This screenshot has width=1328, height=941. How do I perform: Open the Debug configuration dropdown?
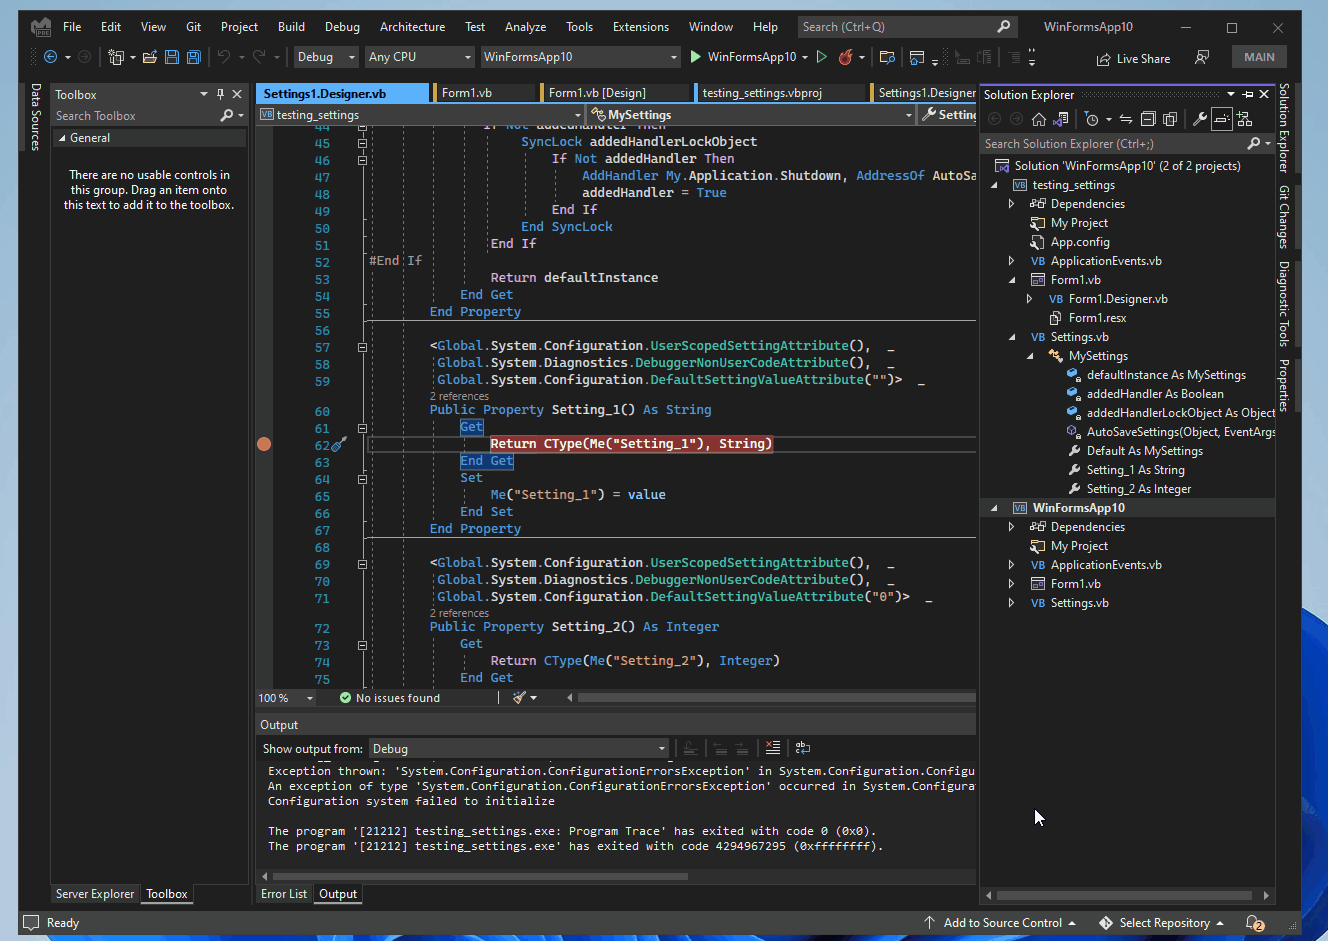tap(324, 57)
